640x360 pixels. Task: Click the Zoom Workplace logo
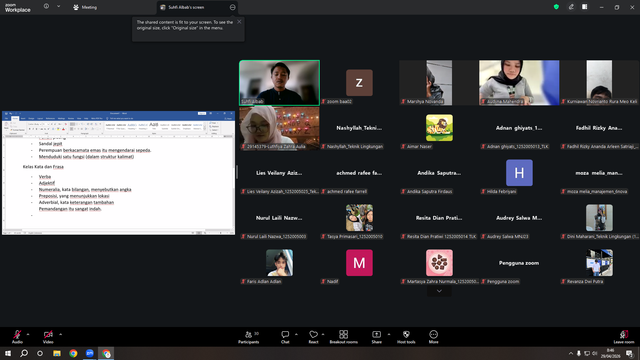[x=18, y=7]
